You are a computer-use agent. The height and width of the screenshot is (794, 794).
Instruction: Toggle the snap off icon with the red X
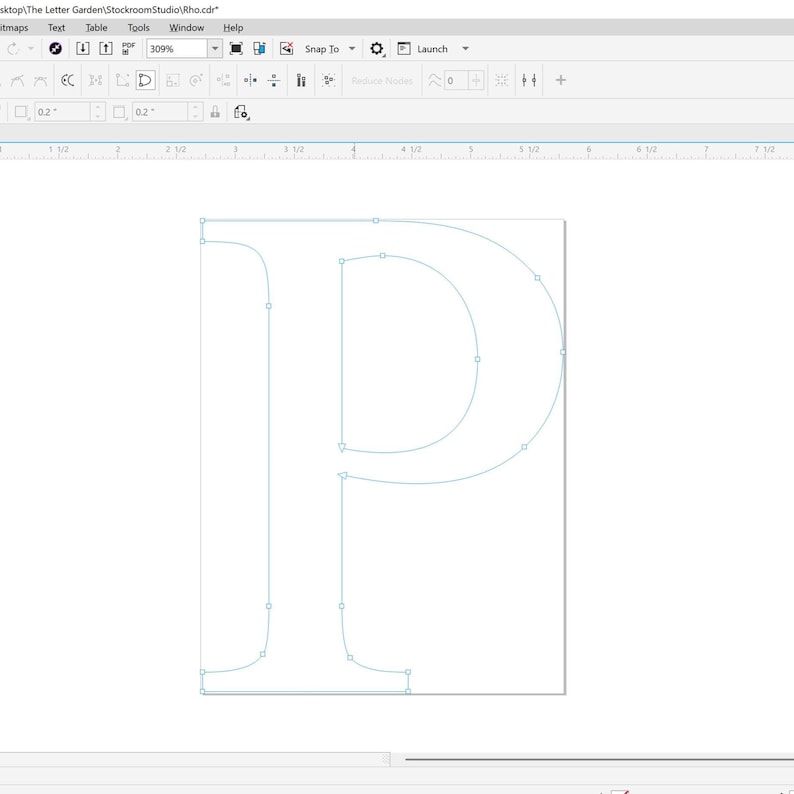[287, 49]
